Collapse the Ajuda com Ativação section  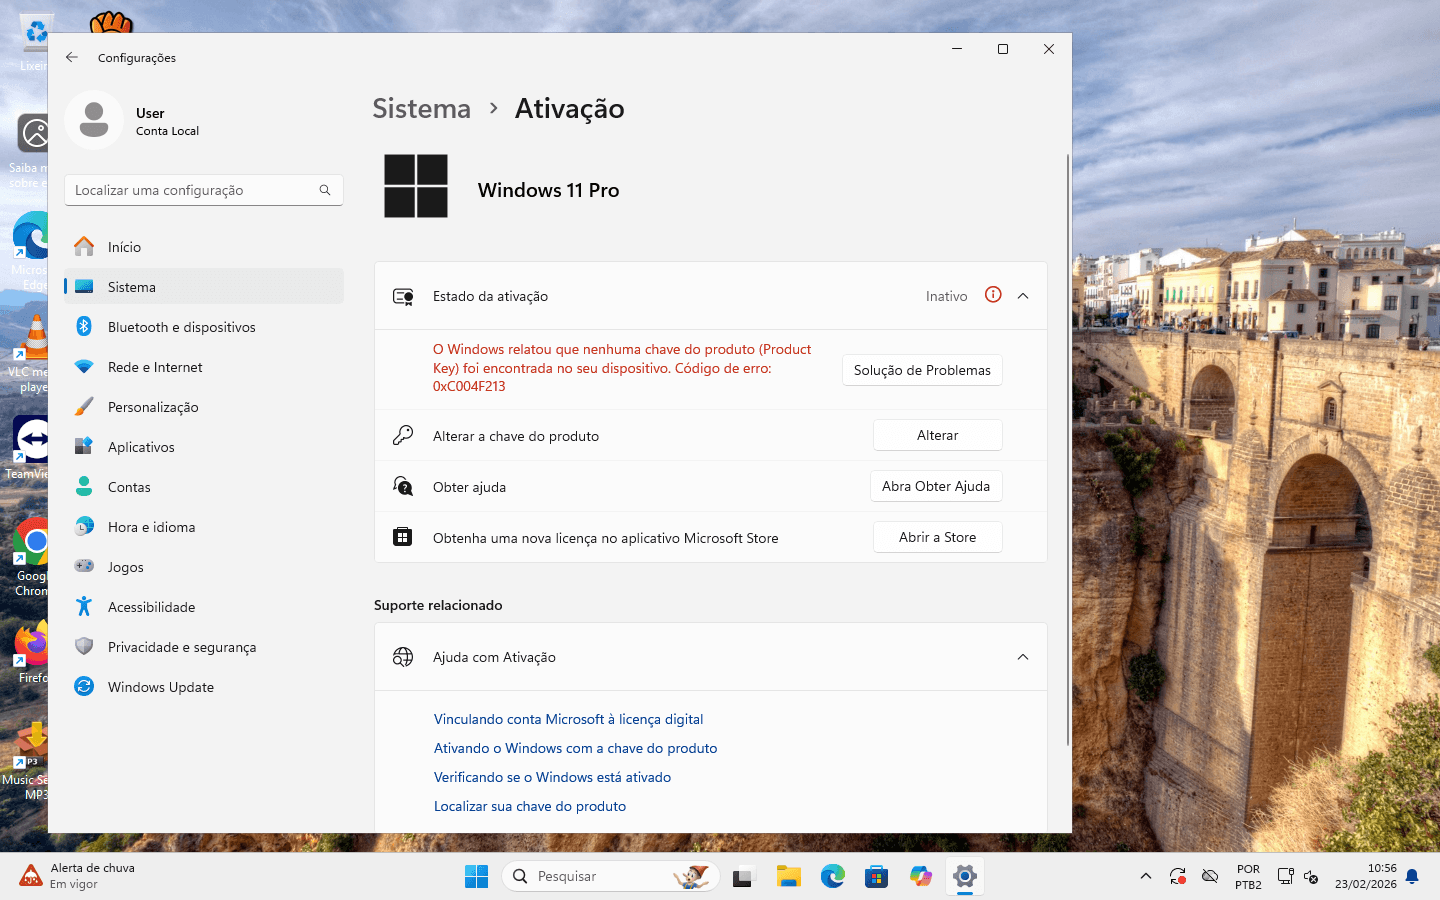(x=1023, y=657)
